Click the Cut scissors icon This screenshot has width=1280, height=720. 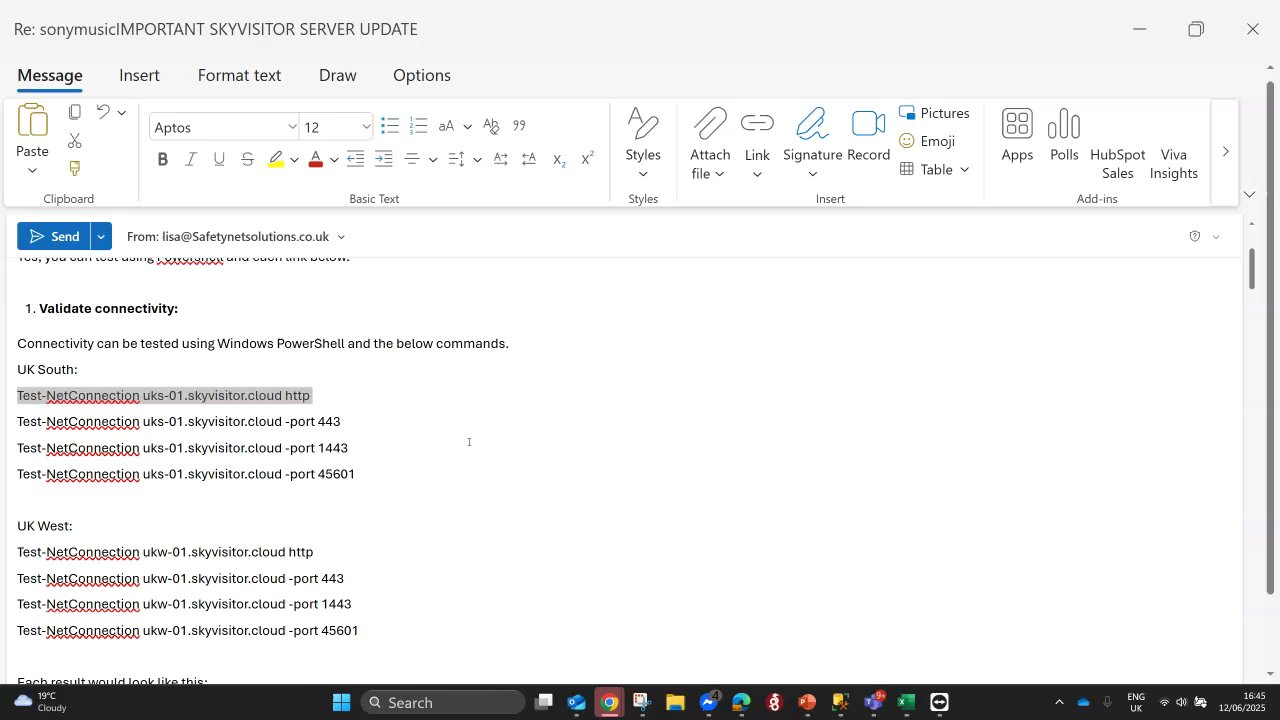point(75,140)
